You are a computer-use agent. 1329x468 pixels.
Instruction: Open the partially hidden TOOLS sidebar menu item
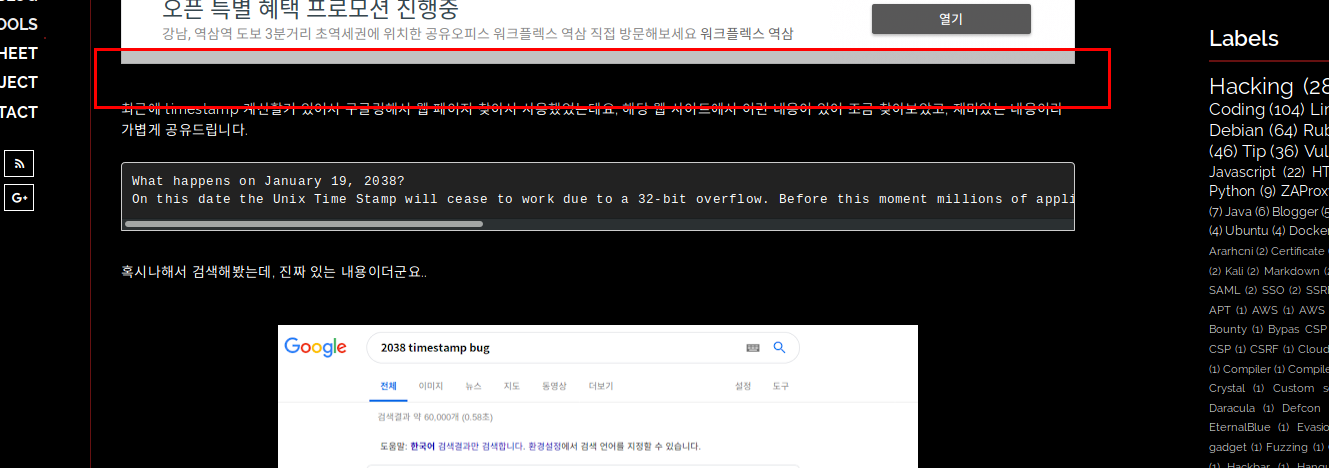(19, 24)
